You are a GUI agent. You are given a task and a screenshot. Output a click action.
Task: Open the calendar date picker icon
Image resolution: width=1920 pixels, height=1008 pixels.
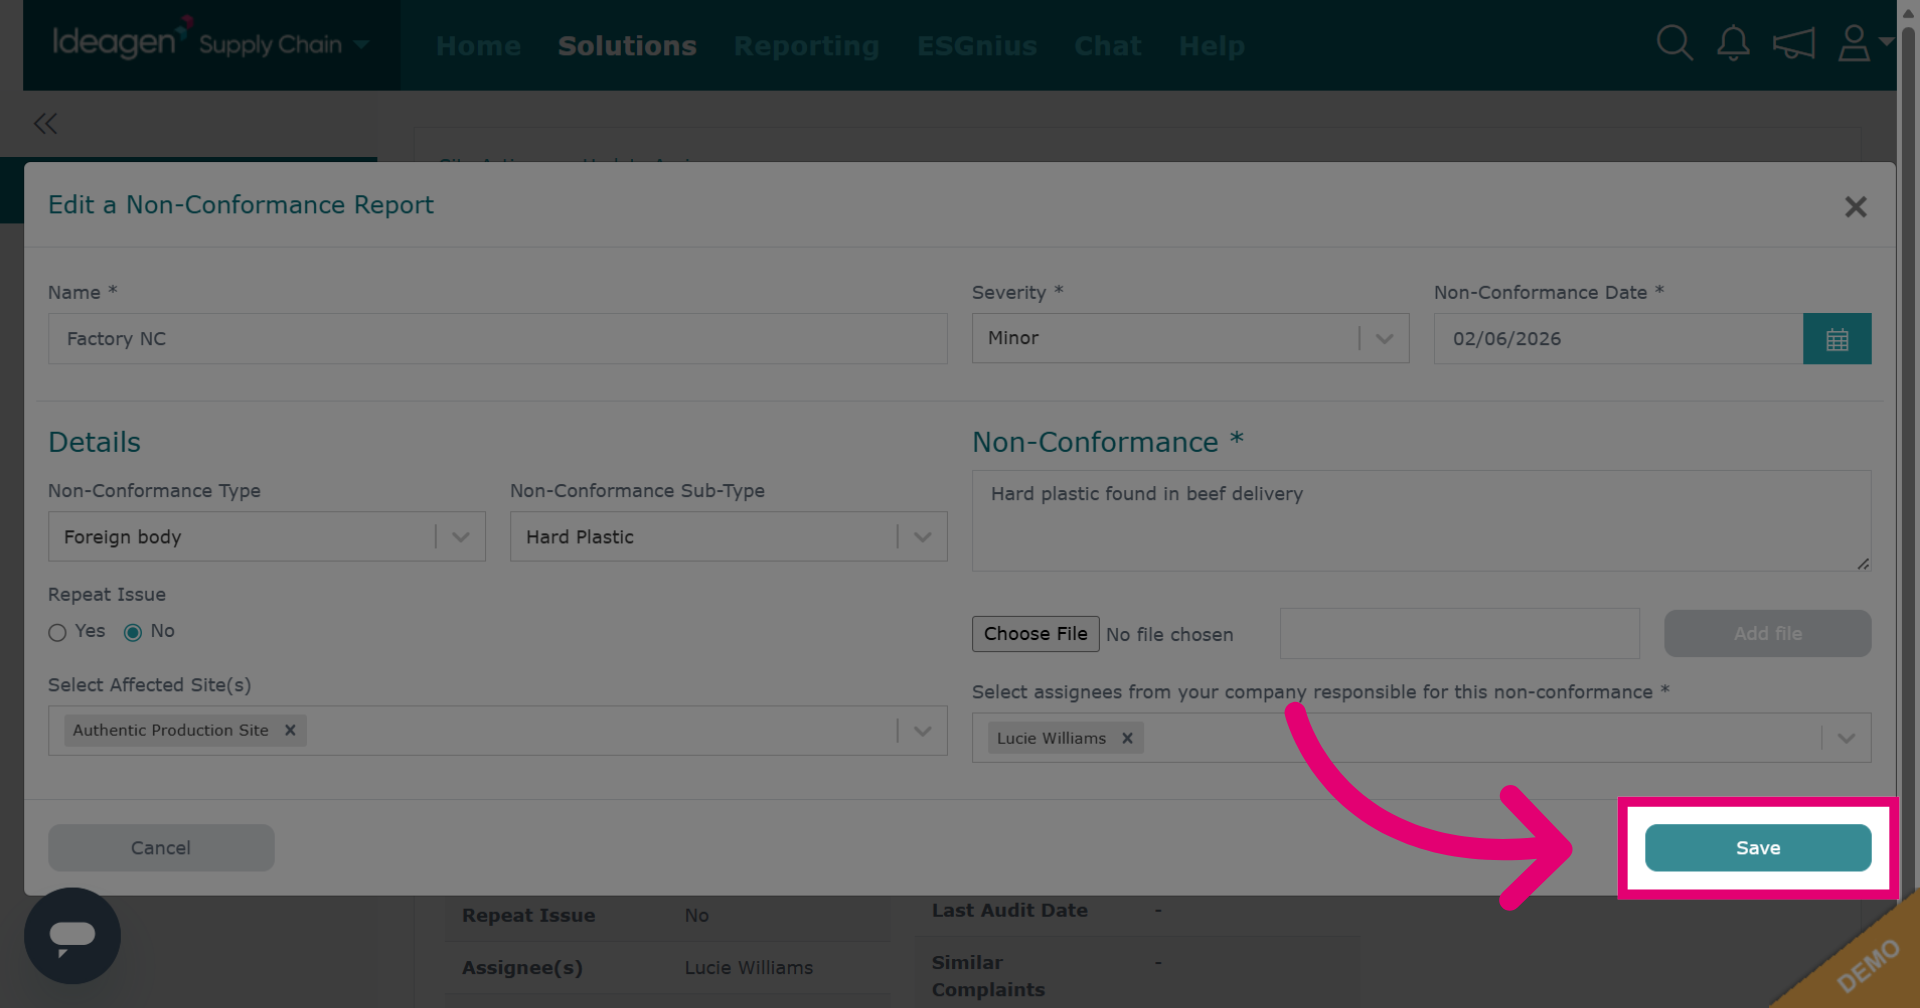click(x=1837, y=339)
